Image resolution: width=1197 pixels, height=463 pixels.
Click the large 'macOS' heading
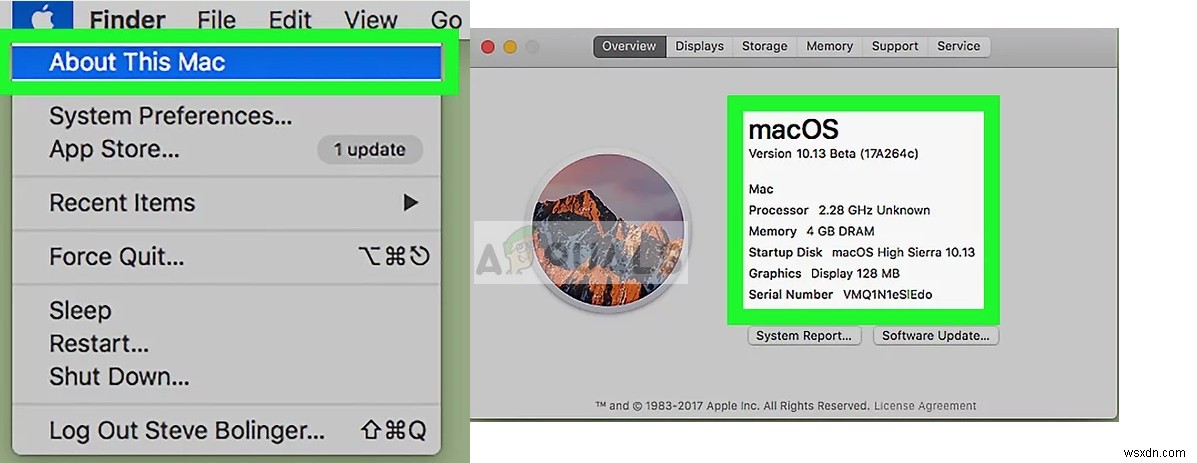click(x=794, y=129)
